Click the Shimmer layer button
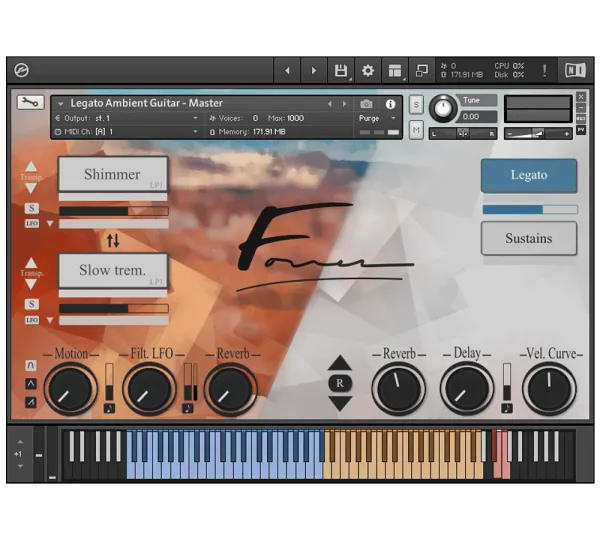Viewport: 600px width, 540px height. click(x=112, y=174)
